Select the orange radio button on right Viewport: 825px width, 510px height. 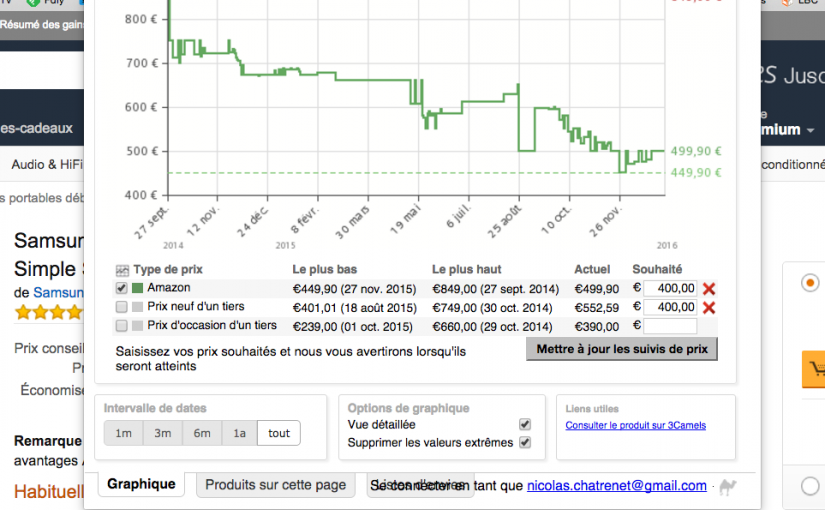(x=810, y=283)
